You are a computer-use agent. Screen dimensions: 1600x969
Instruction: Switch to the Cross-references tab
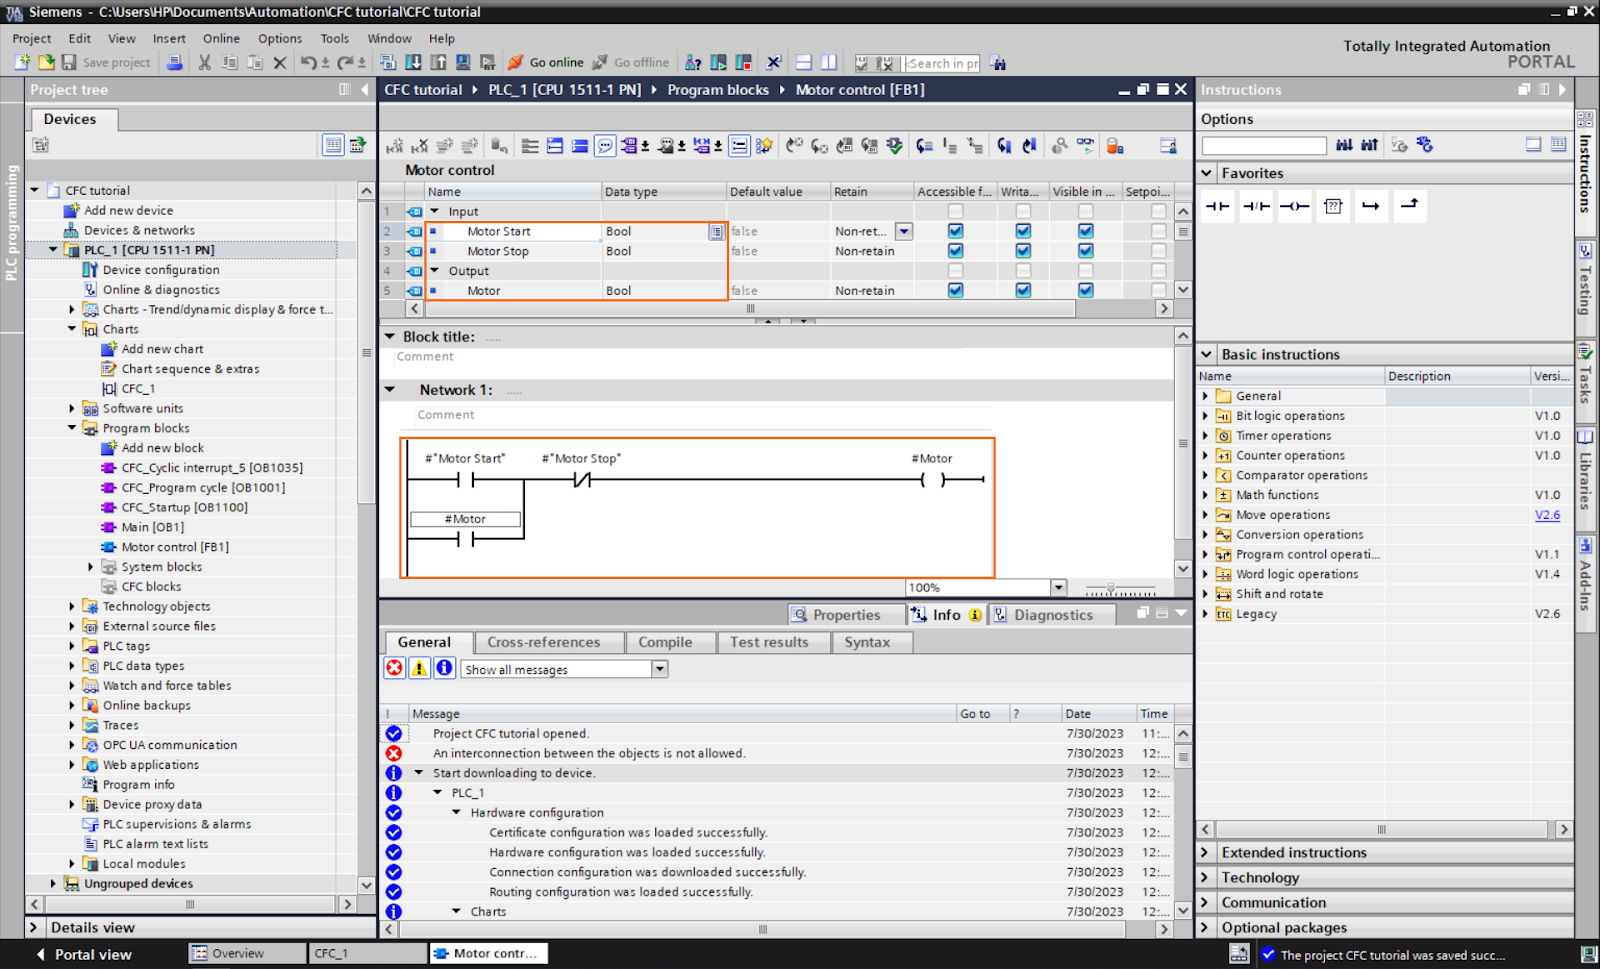[x=548, y=642]
